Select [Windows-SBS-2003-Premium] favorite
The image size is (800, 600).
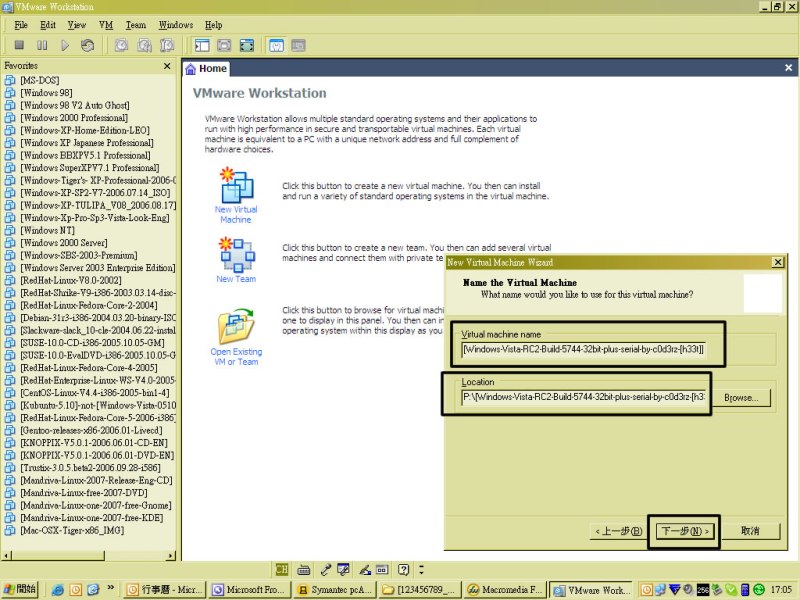(x=79, y=255)
